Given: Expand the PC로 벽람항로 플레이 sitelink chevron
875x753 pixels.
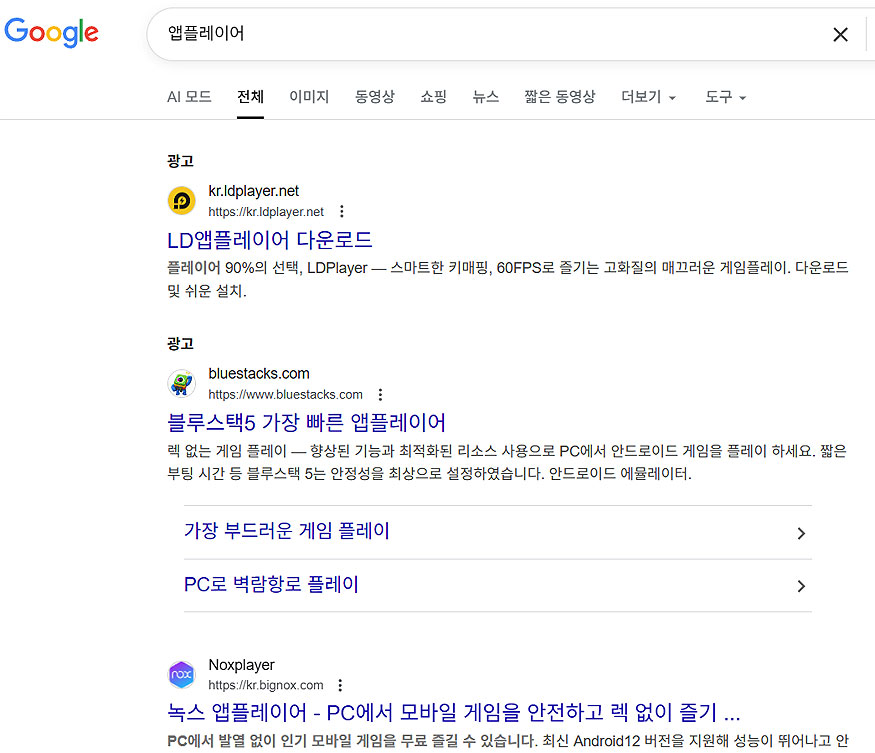Looking at the screenshot, I should pyautogui.click(x=801, y=586).
